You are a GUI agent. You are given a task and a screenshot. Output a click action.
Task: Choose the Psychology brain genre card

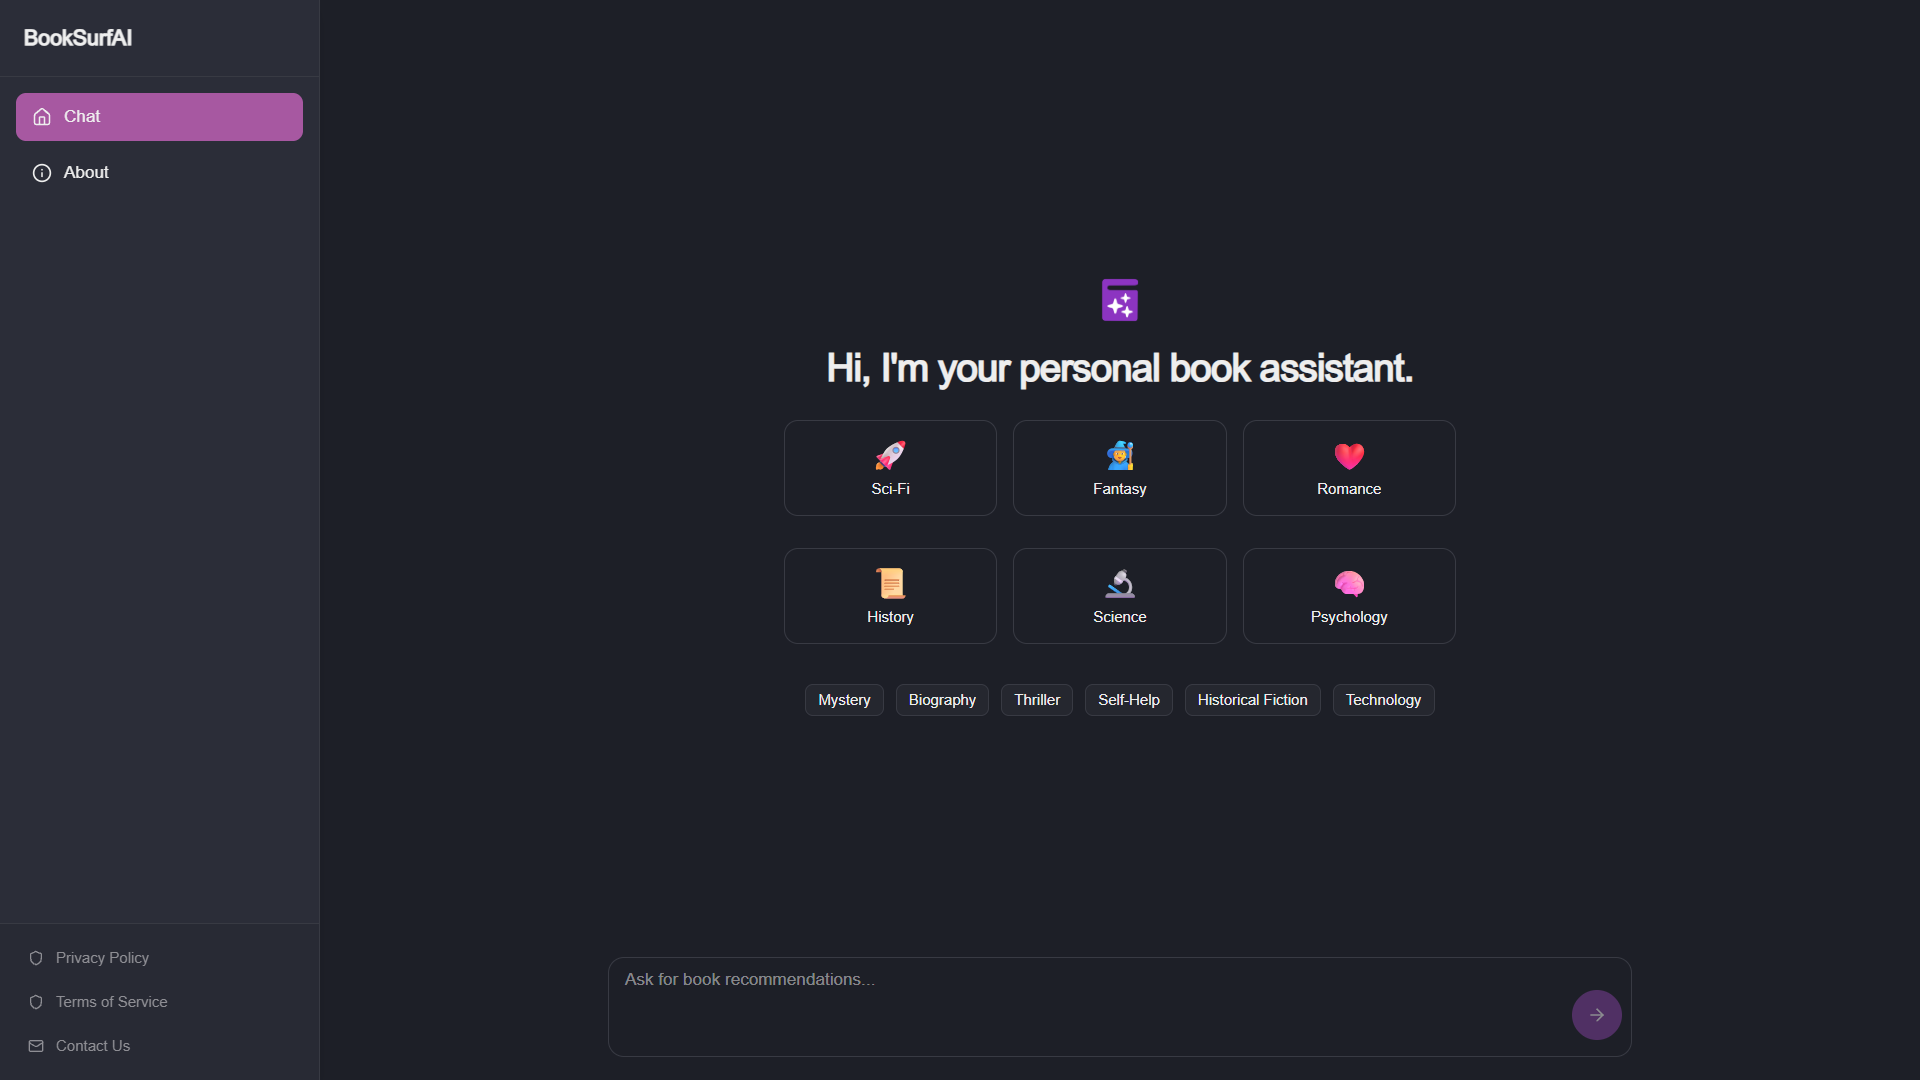coord(1349,596)
